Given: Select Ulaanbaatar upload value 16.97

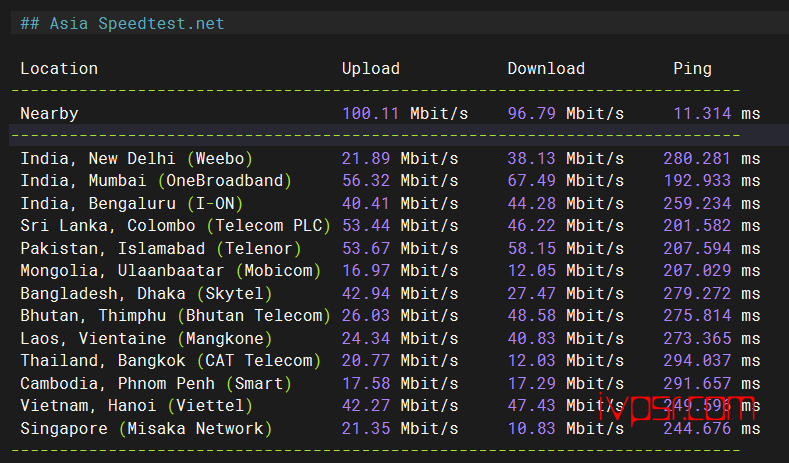Looking at the screenshot, I should coord(366,271).
